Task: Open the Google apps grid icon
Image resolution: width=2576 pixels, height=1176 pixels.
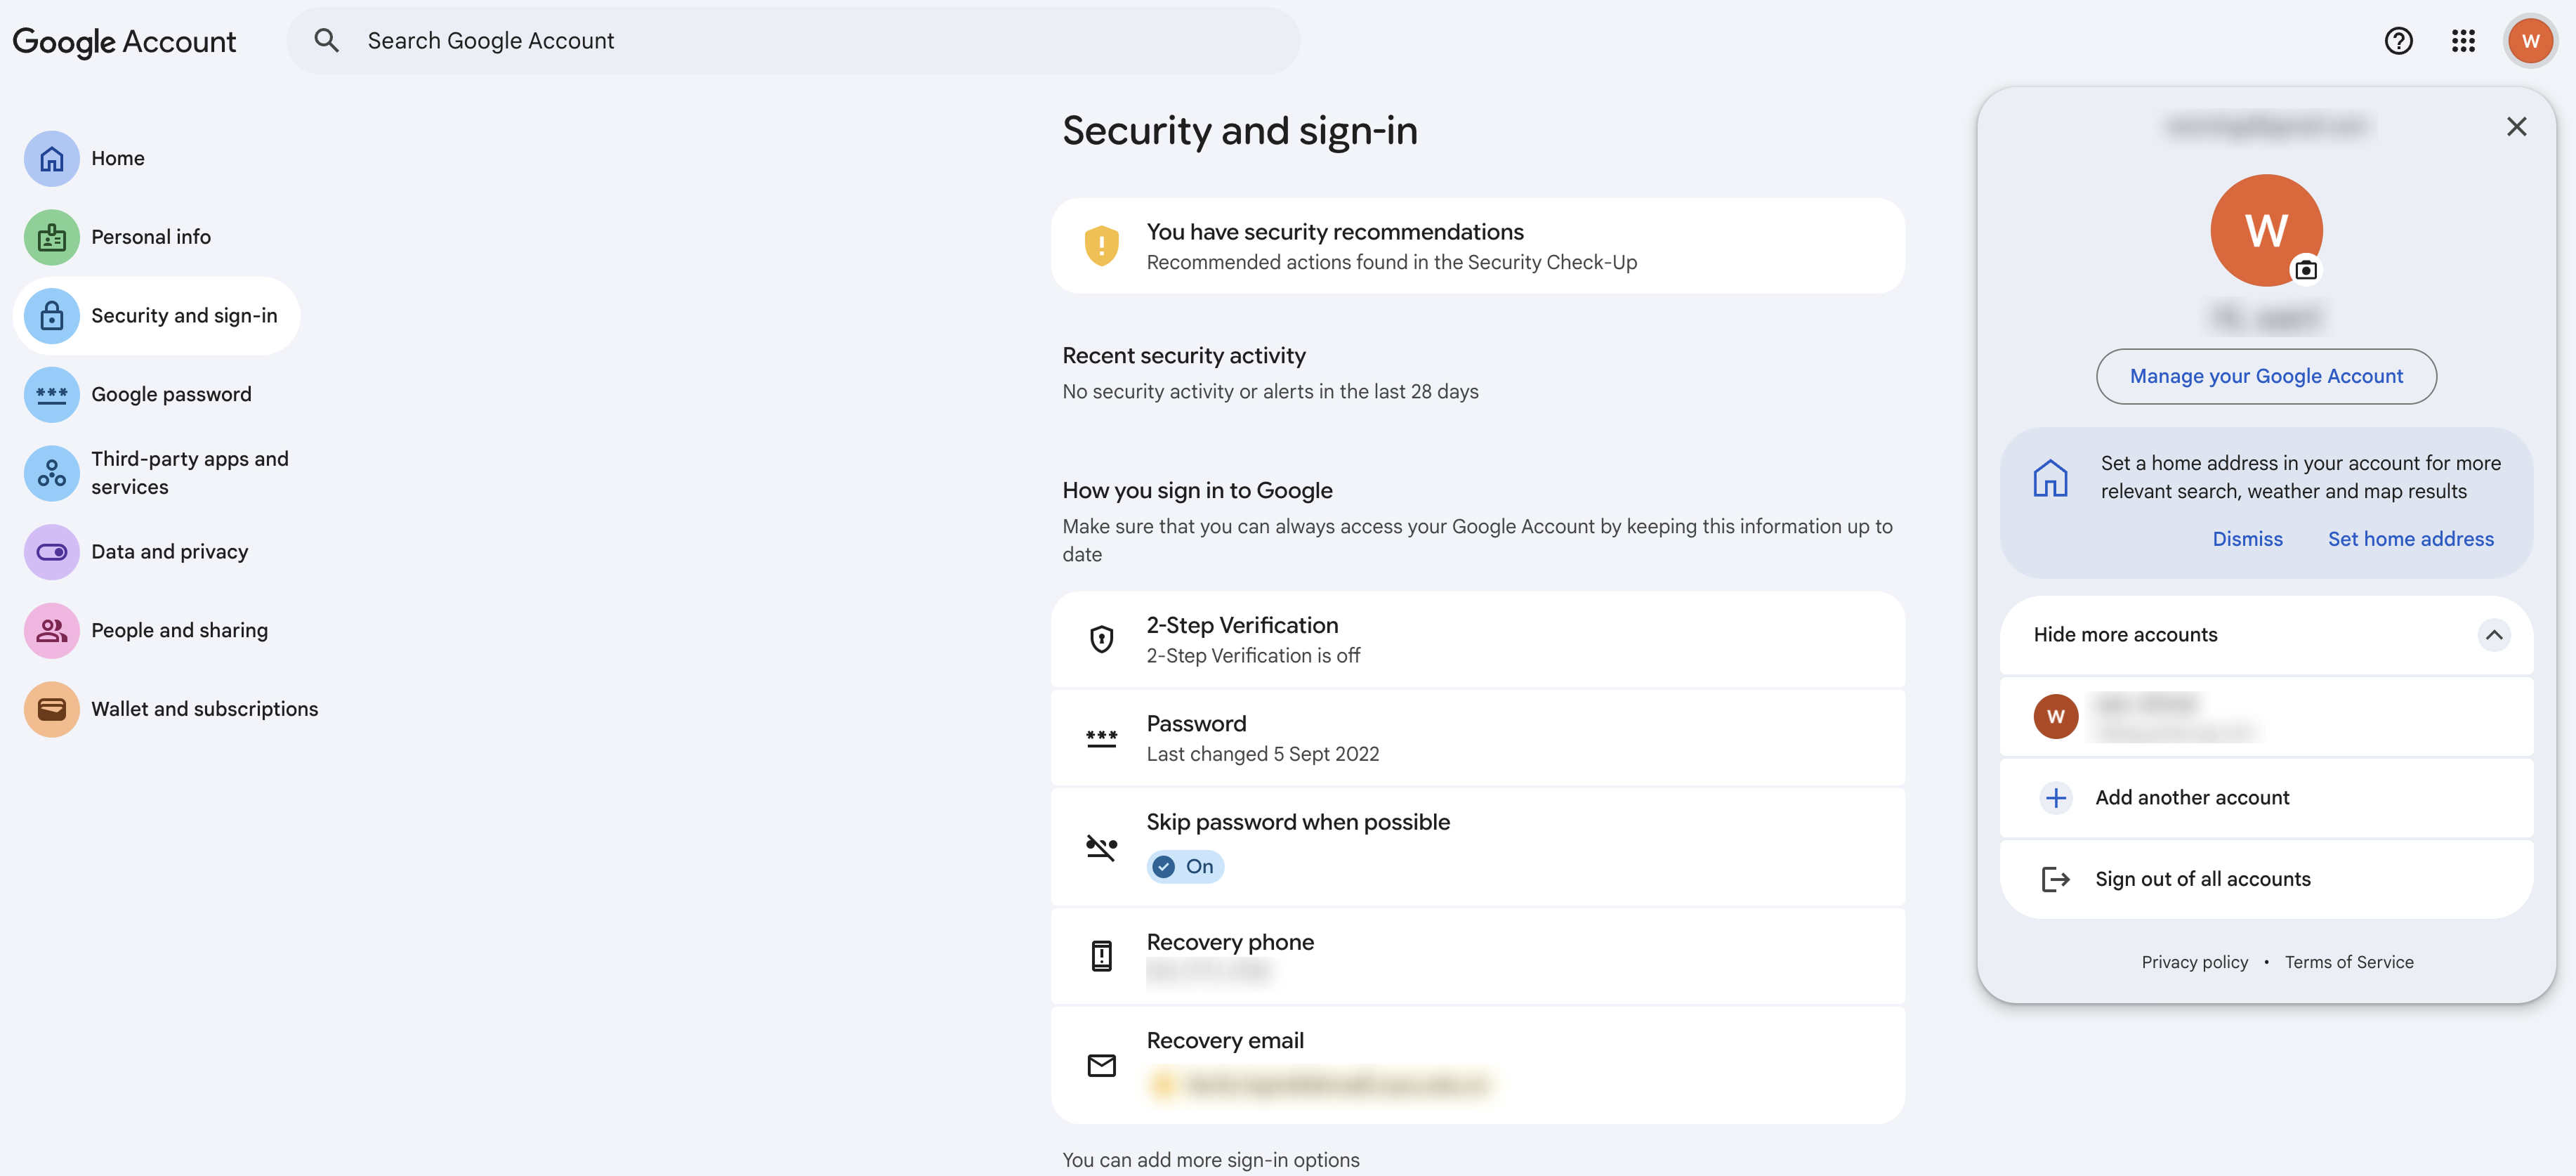Action: tap(2463, 41)
